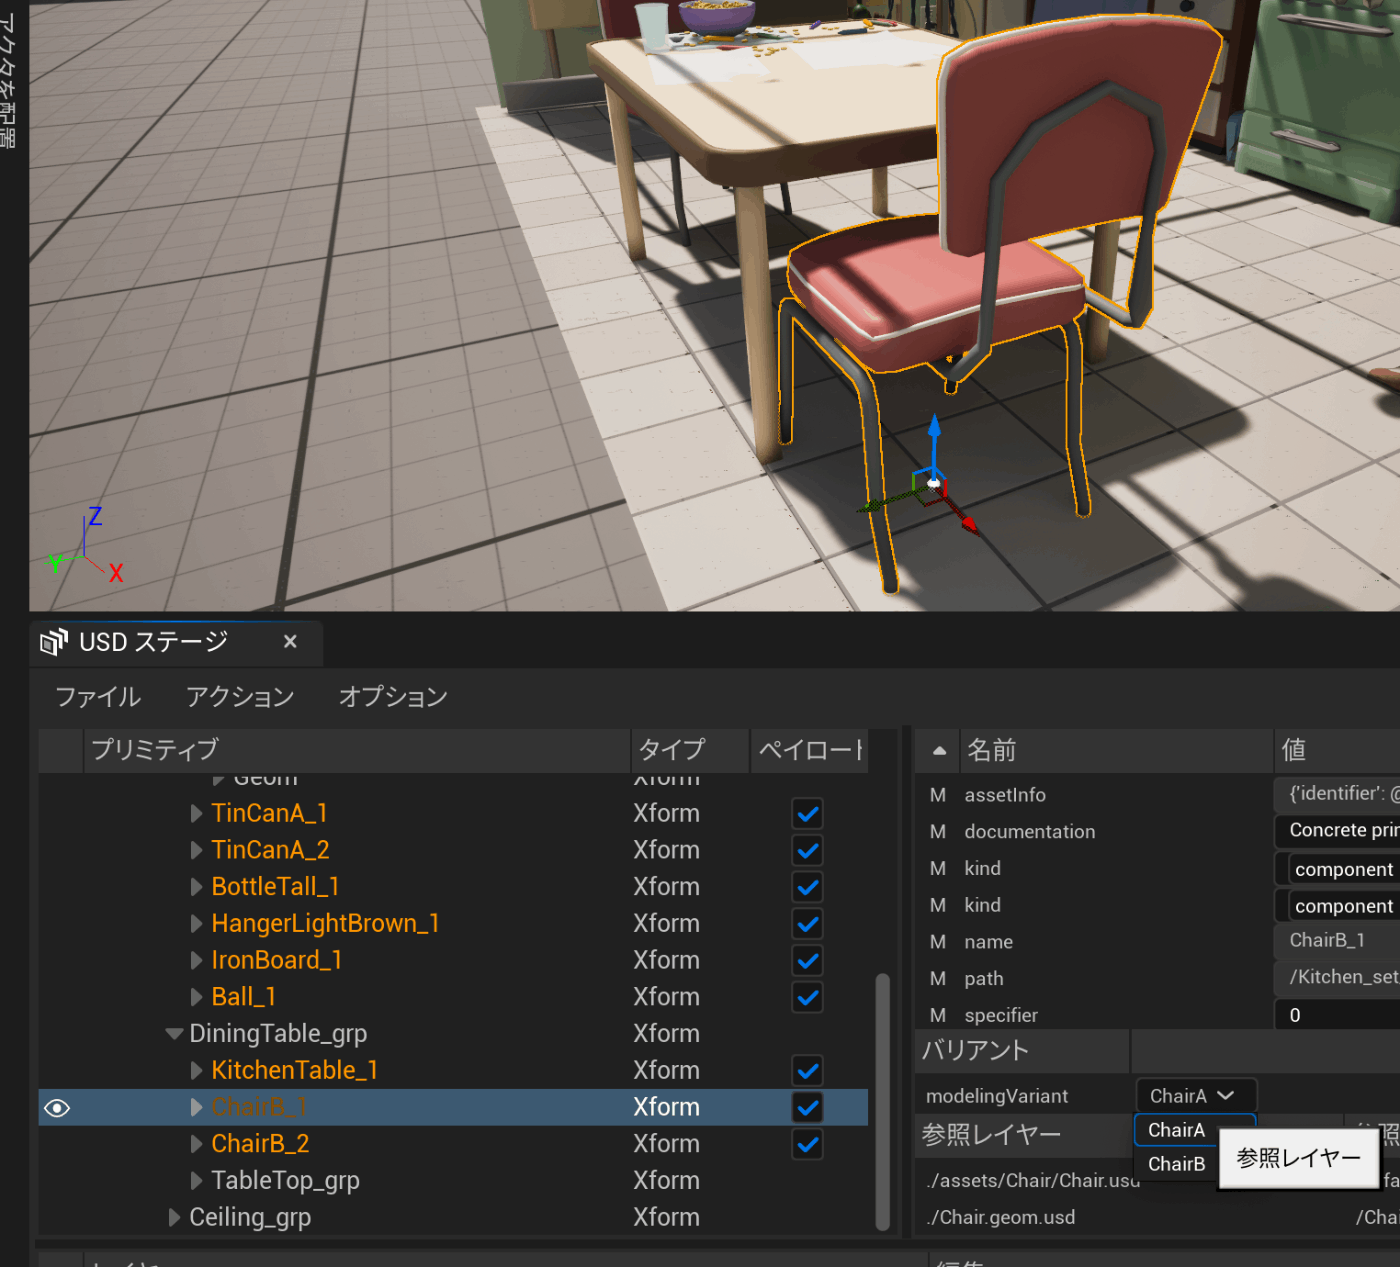Toggle the payload checkbox for ChairB_2
Image resolution: width=1400 pixels, height=1267 pixels.
808,1144
